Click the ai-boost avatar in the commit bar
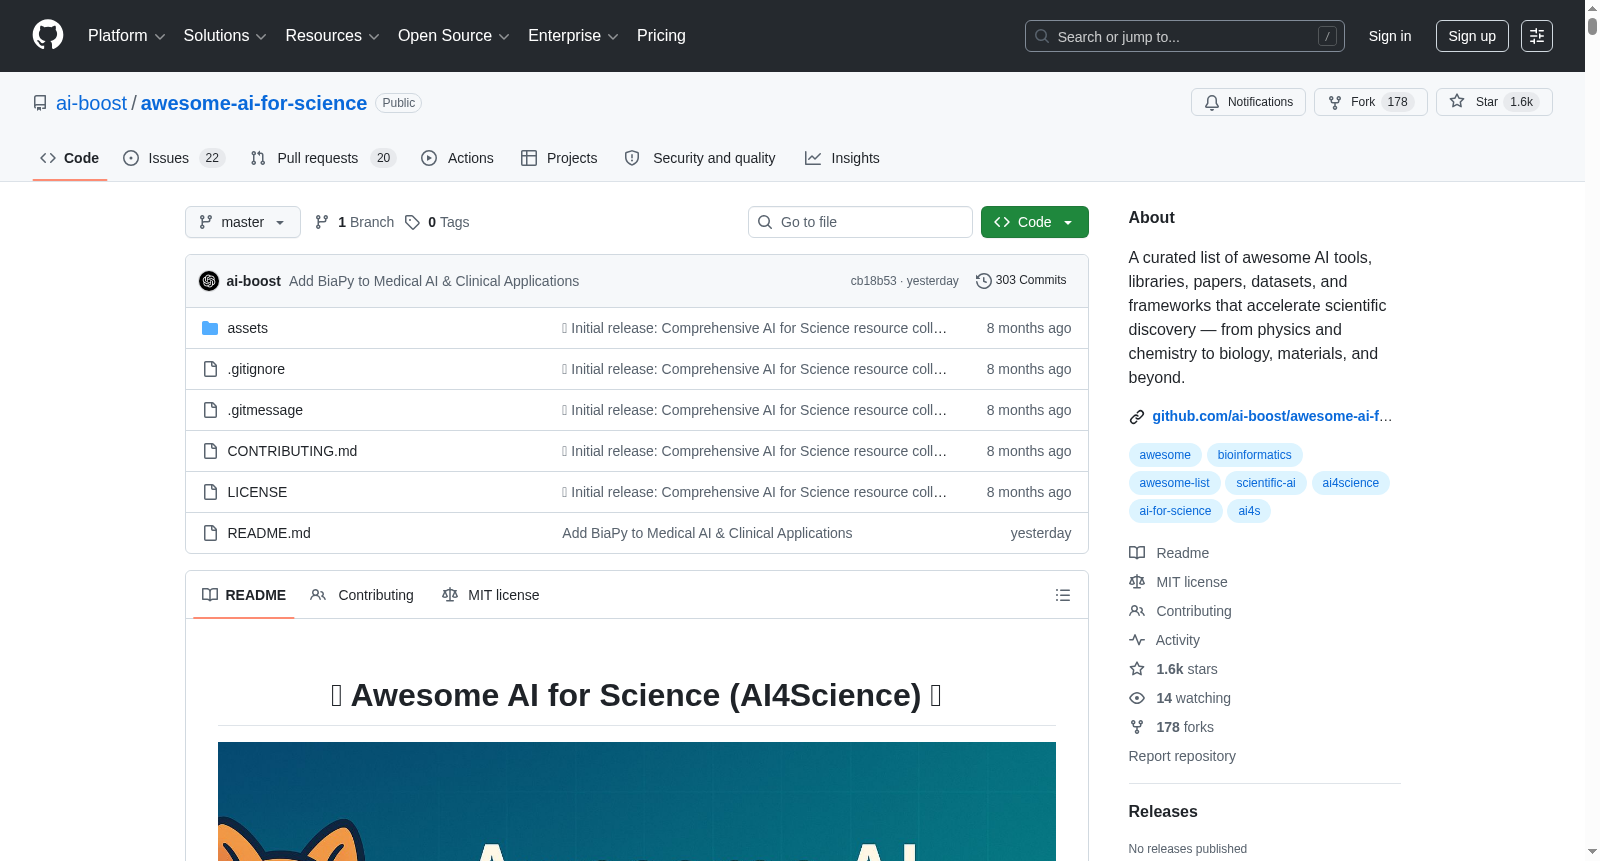This screenshot has height=861, width=1600. click(209, 281)
